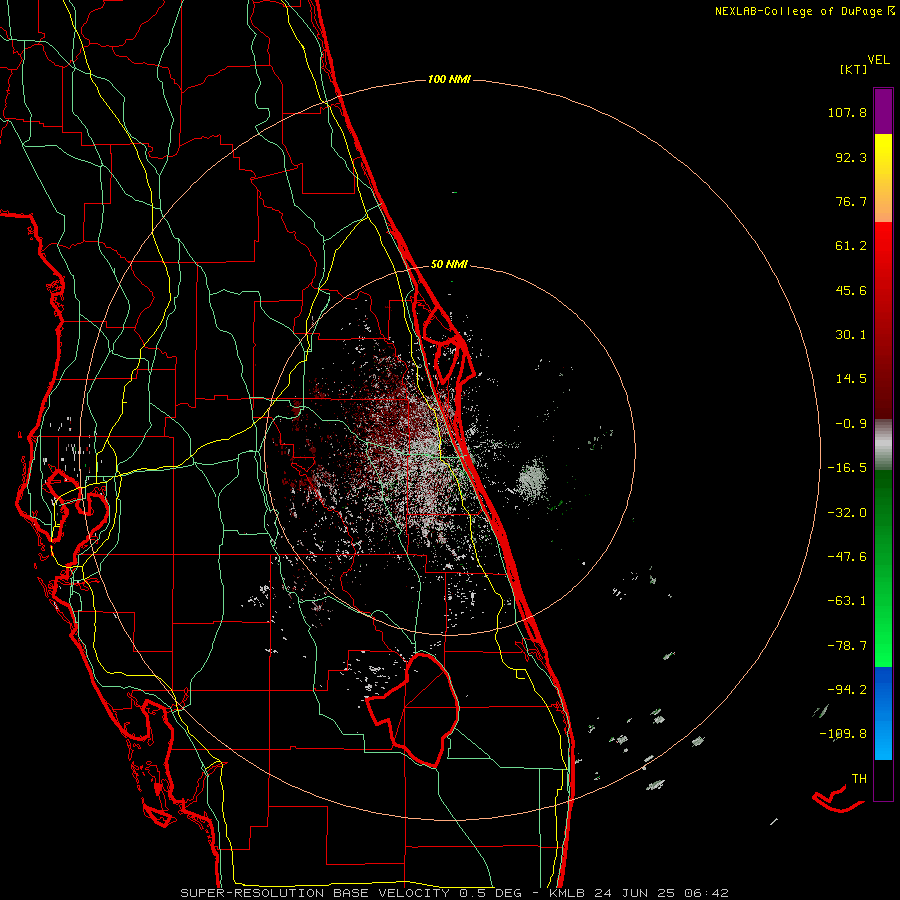Select the 30.1 scale value
The image size is (900, 900).
point(851,335)
